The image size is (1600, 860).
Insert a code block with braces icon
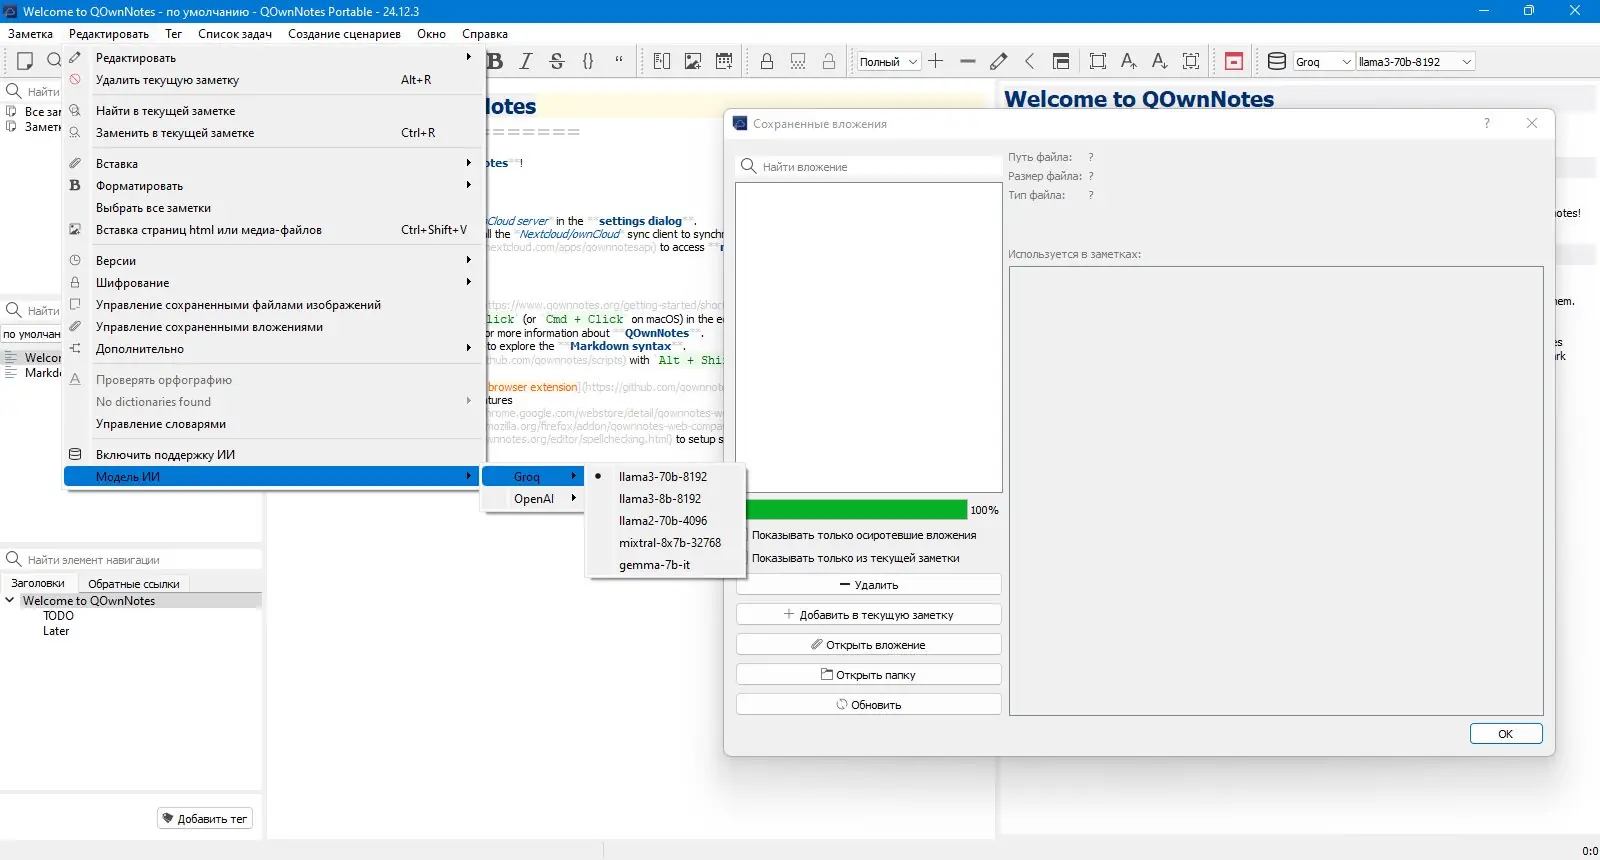click(588, 61)
